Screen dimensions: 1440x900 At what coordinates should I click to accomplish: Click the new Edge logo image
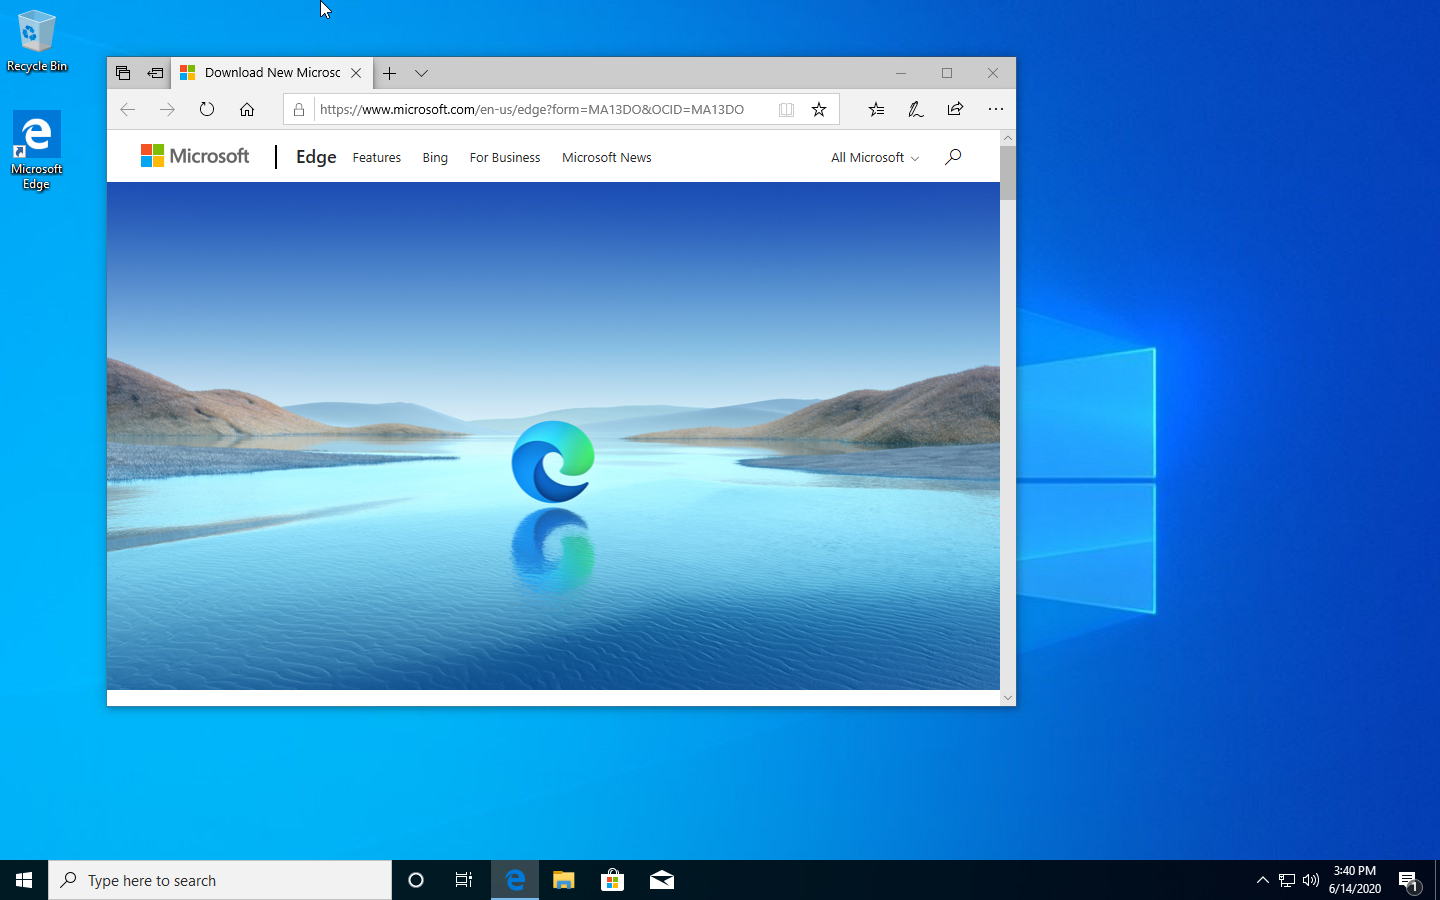(553, 461)
